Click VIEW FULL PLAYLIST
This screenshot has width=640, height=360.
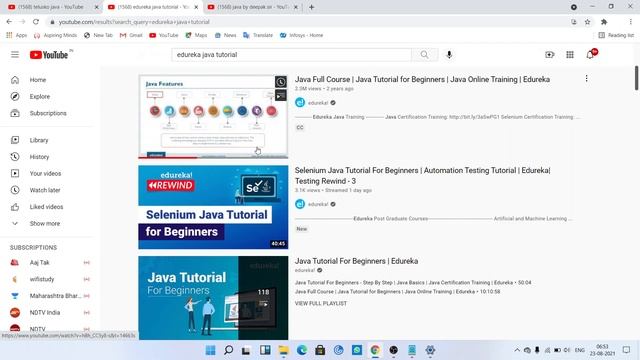pos(321,303)
